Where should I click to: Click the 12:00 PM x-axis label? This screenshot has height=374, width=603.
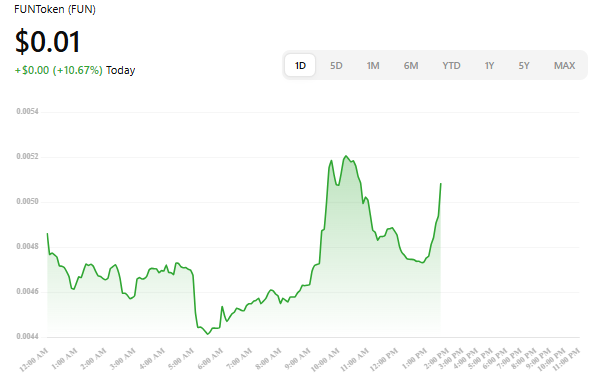pos(384,360)
